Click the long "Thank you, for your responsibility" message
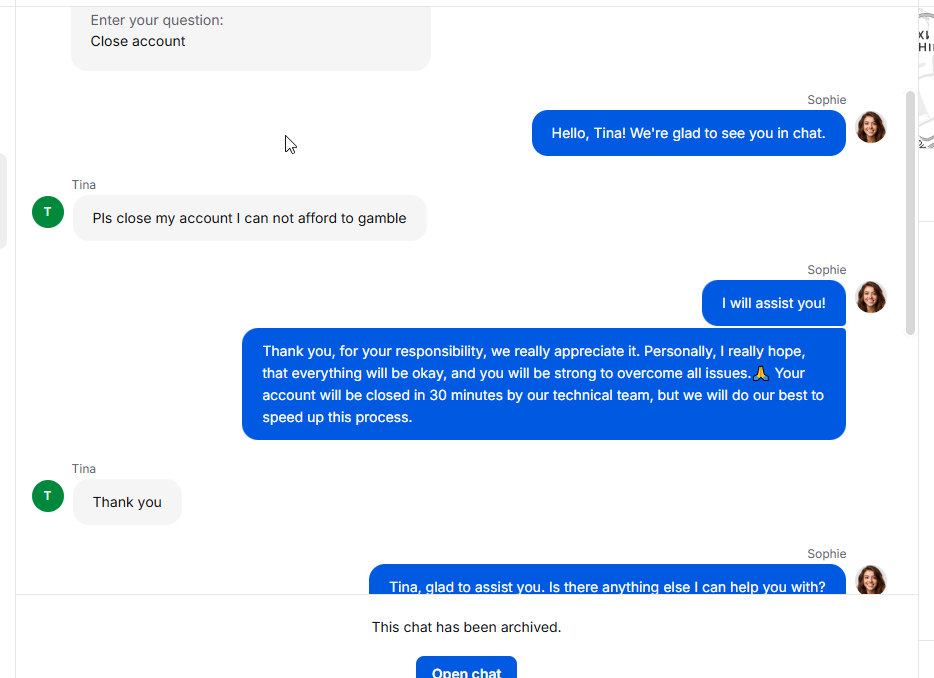 click(x=543, y=384)
